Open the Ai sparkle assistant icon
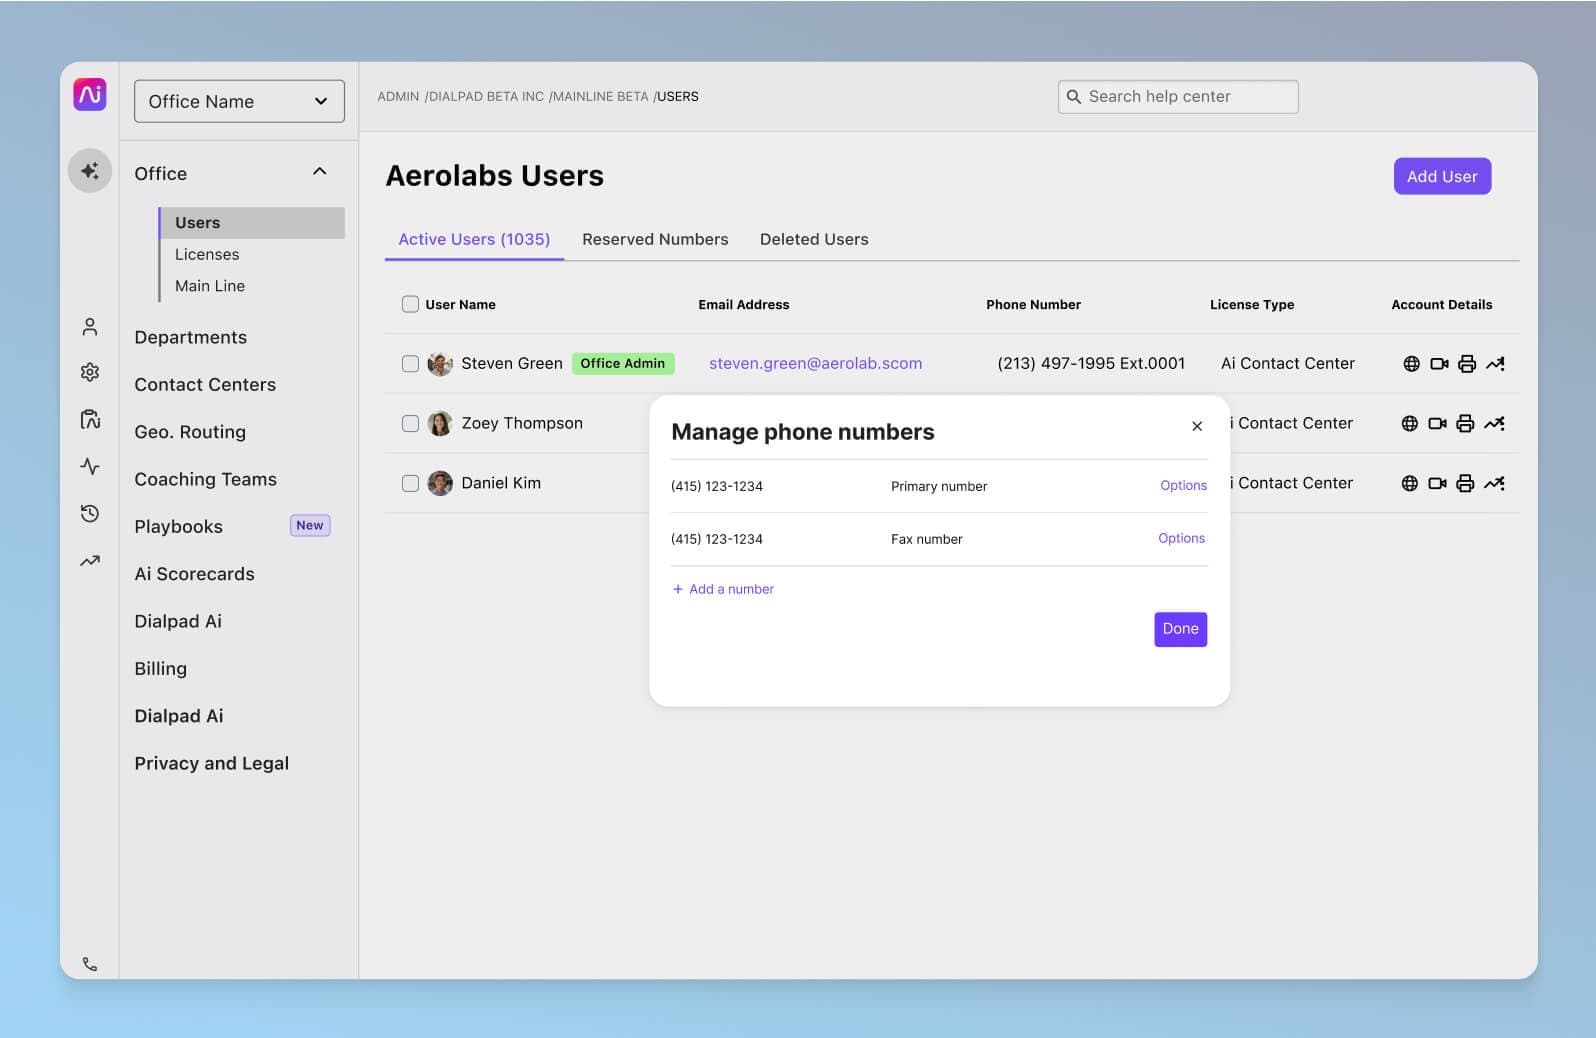Viewport: 1596px width, 1038px height. pyautogui.click(x=90, y=171)
